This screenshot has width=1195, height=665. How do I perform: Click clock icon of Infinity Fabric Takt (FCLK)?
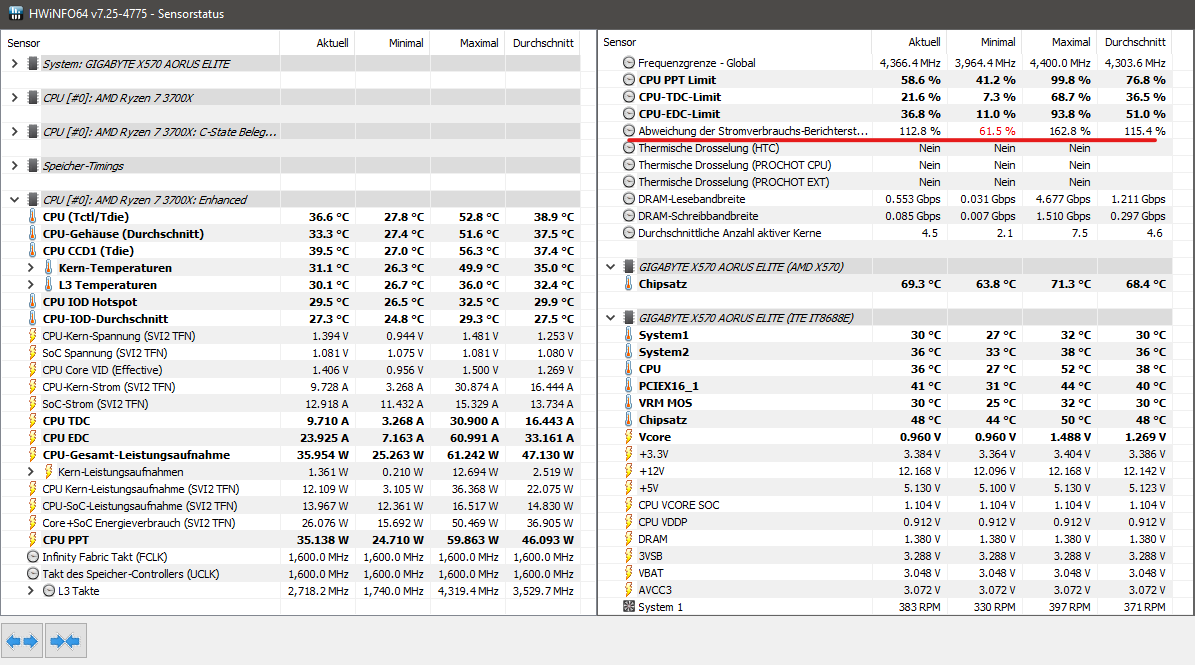pyautogui.click(x=33, y=557)
